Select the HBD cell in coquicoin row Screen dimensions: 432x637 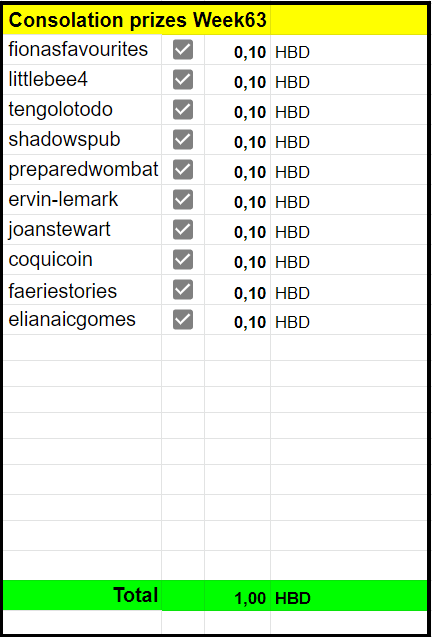pyautogui.click(x=349, y=259)
